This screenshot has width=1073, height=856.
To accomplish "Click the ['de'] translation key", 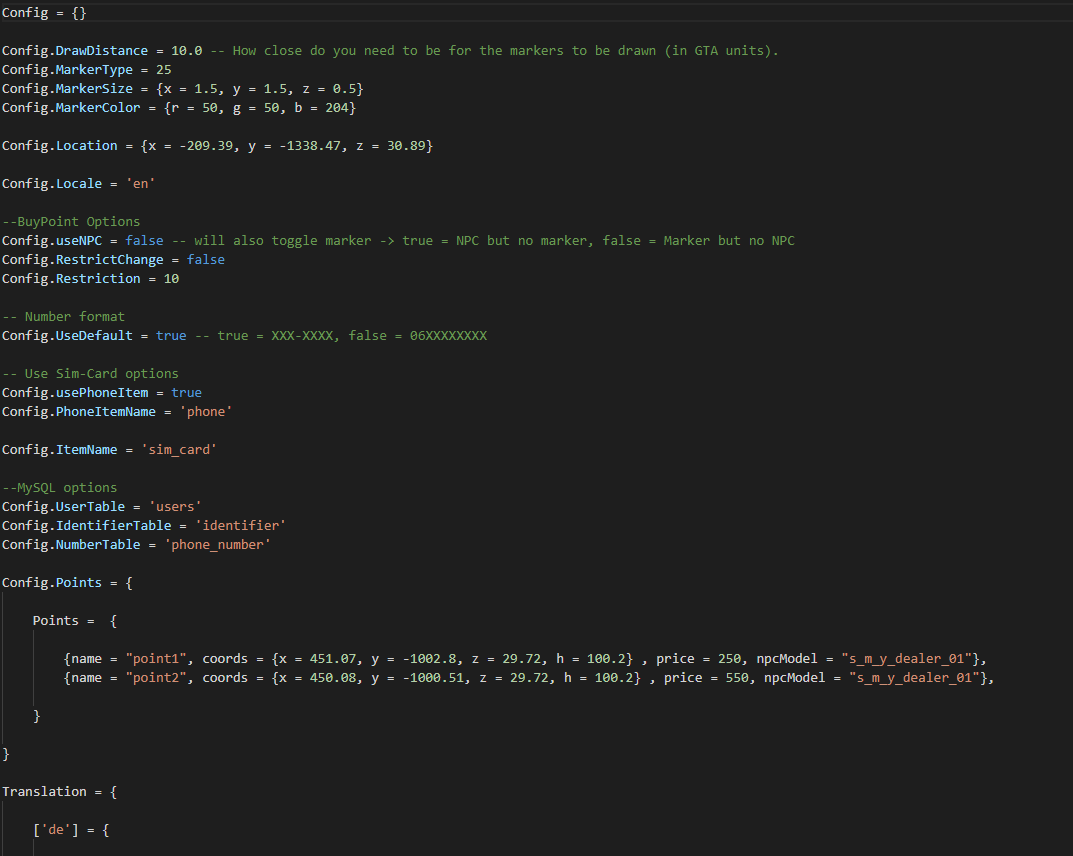I will 55,830.
